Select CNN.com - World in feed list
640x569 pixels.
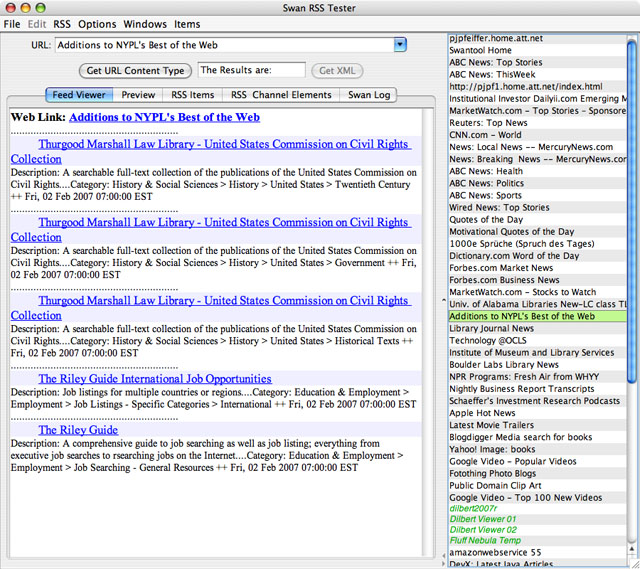485,135
